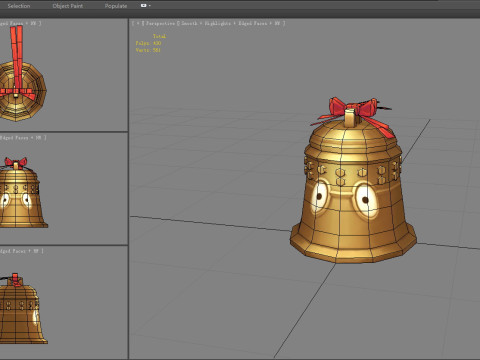Click the Verts count statistic text

[148, 50]
